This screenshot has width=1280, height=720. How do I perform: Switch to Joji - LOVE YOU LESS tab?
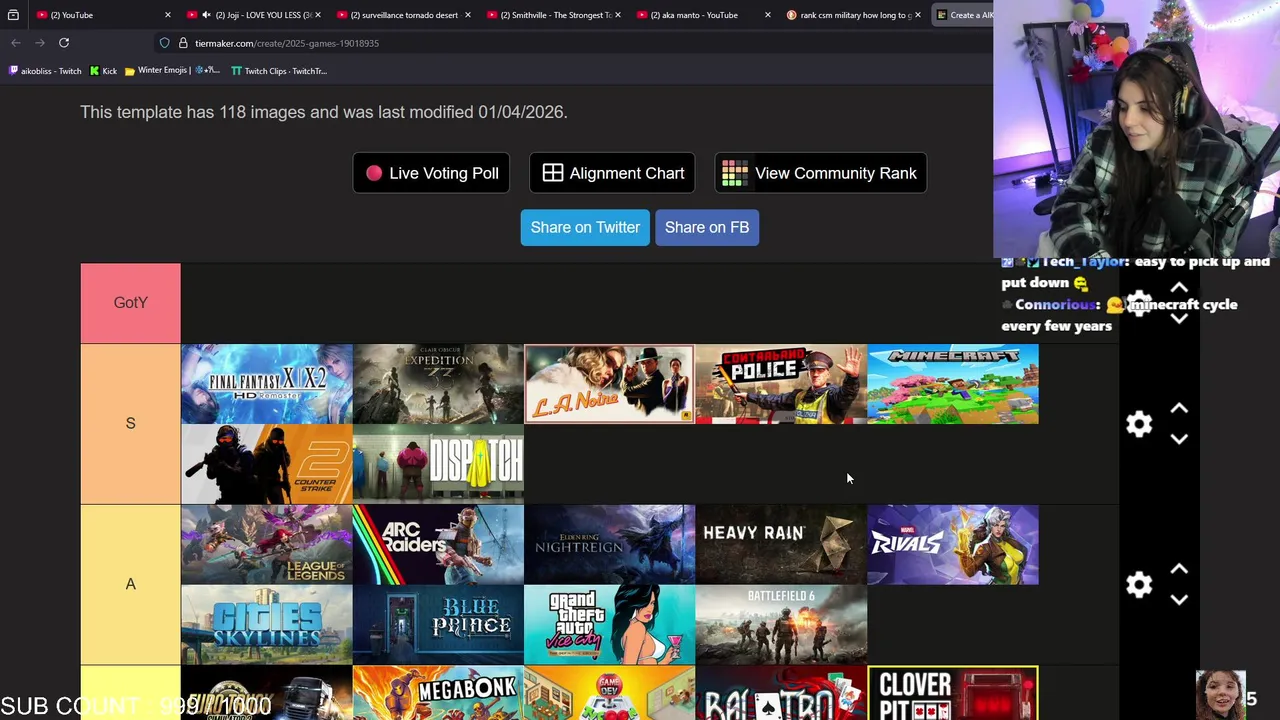coord(252,15)
